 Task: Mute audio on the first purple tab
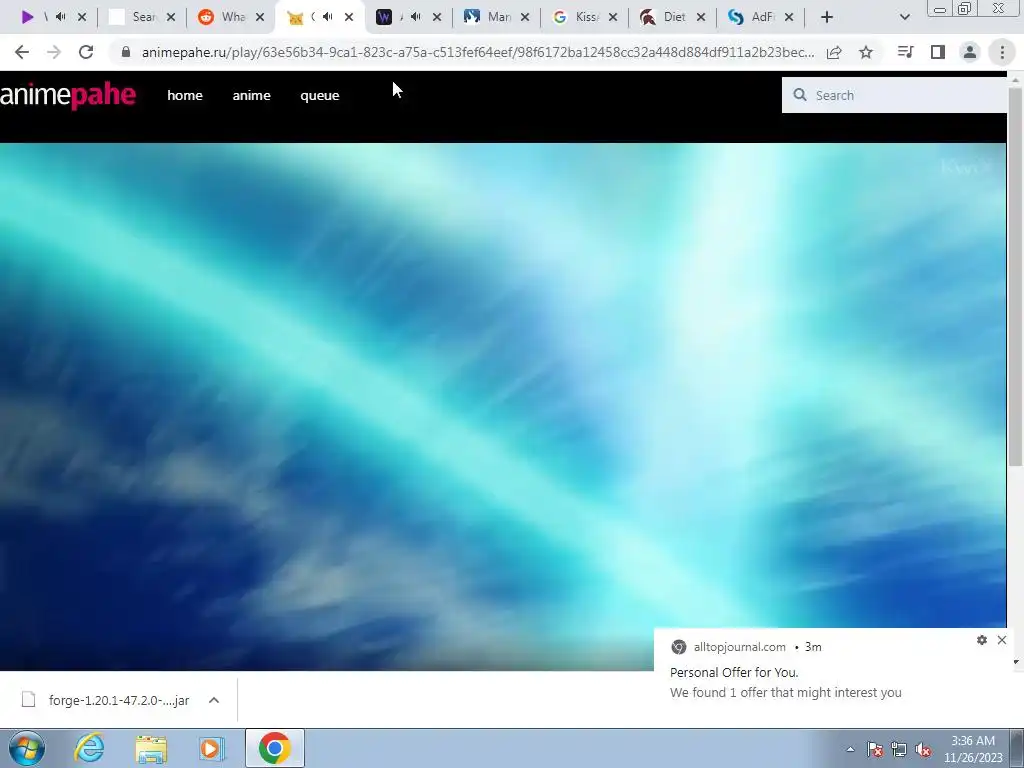tap(61, 17)
